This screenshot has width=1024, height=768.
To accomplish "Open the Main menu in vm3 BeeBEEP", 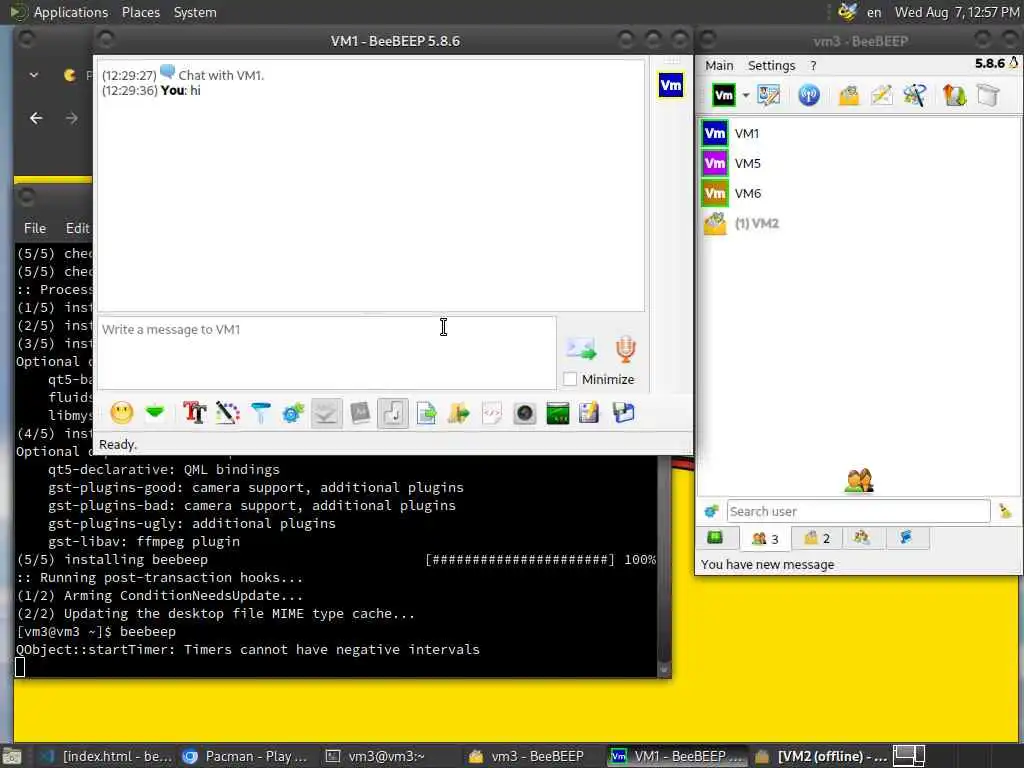I will pyautogui.click(x=719, y=65).
